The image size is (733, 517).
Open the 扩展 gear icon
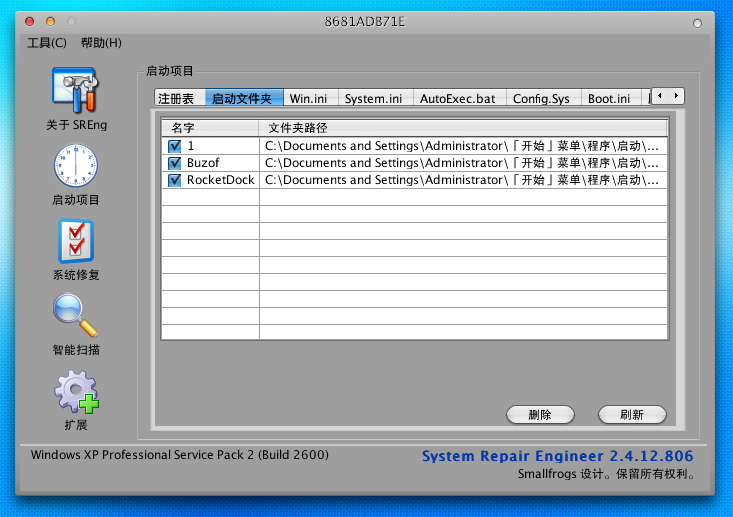pyautogui.click(x=76, y=391)
